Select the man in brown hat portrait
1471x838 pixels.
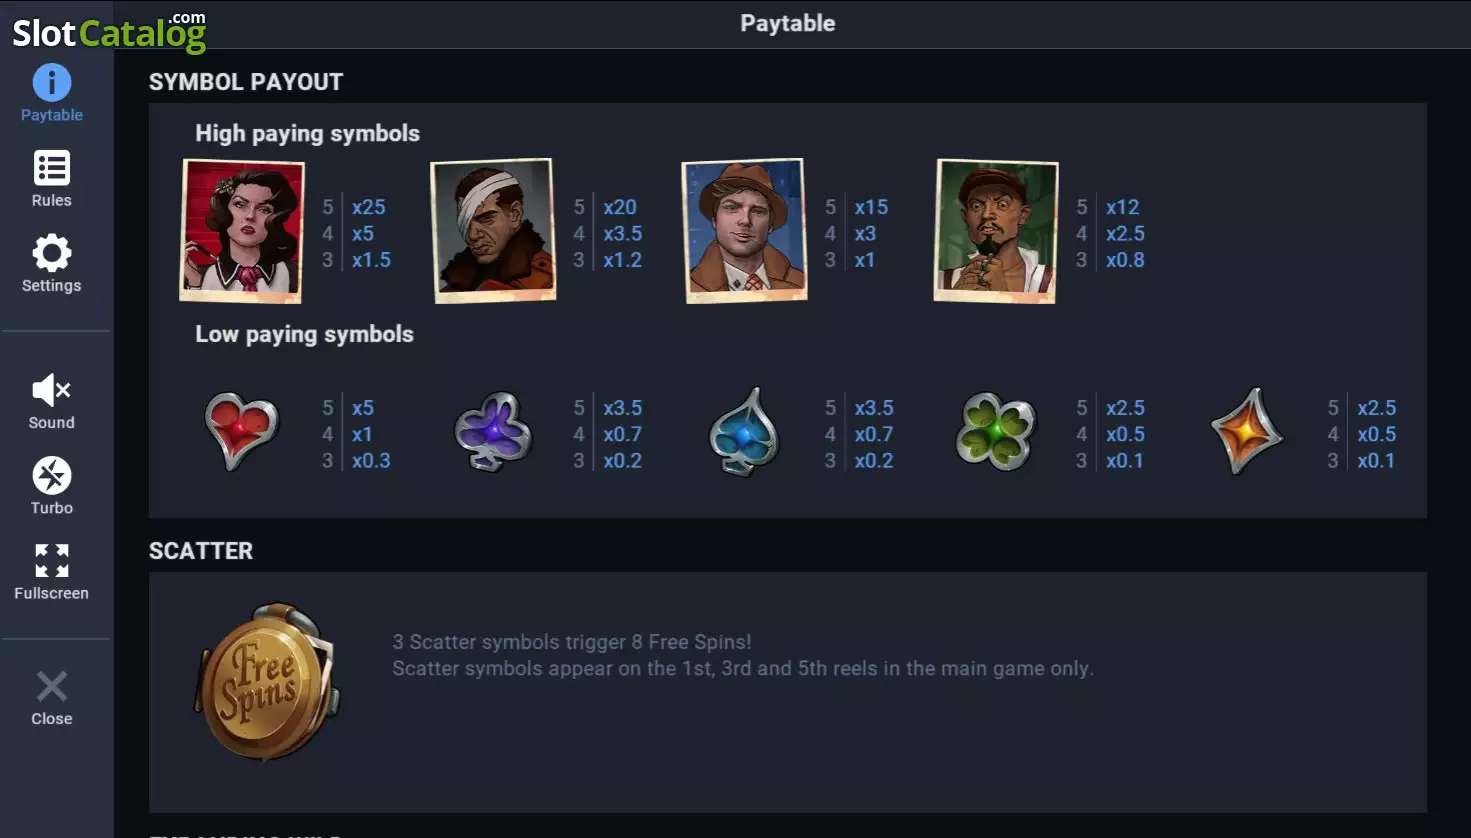[x=745, y=231]
